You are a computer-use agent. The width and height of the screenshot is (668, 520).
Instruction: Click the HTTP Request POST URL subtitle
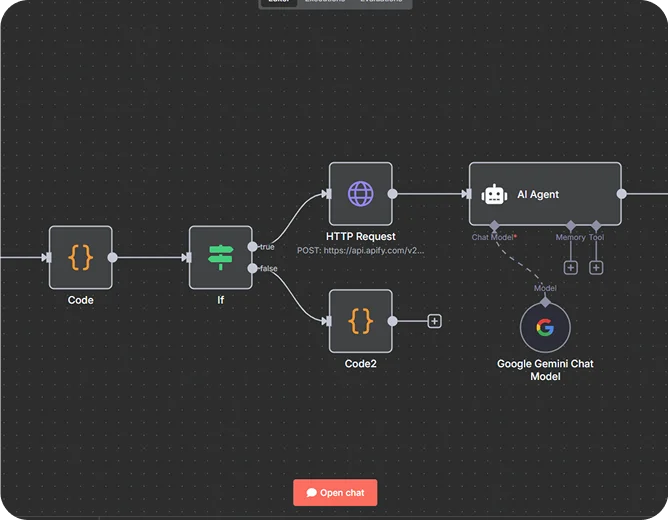(x=360, y=250)
